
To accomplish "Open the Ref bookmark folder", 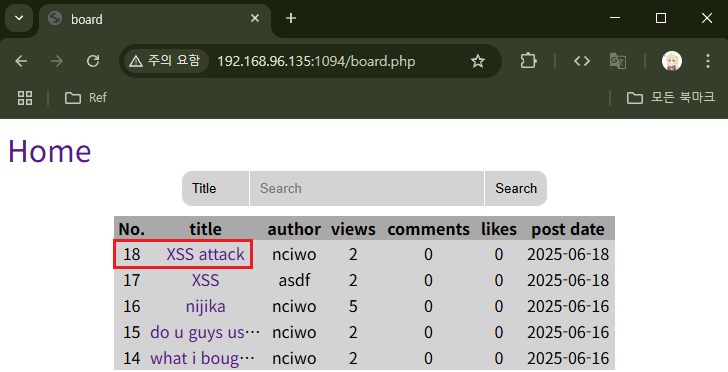I will 86,98.
